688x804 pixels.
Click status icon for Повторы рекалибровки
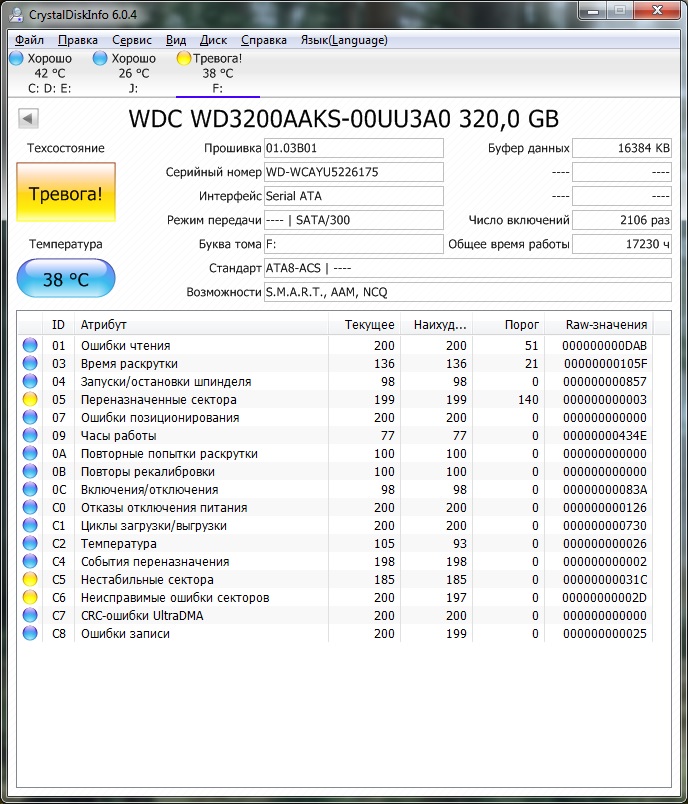pyautogui.click(x=30, y=471)
